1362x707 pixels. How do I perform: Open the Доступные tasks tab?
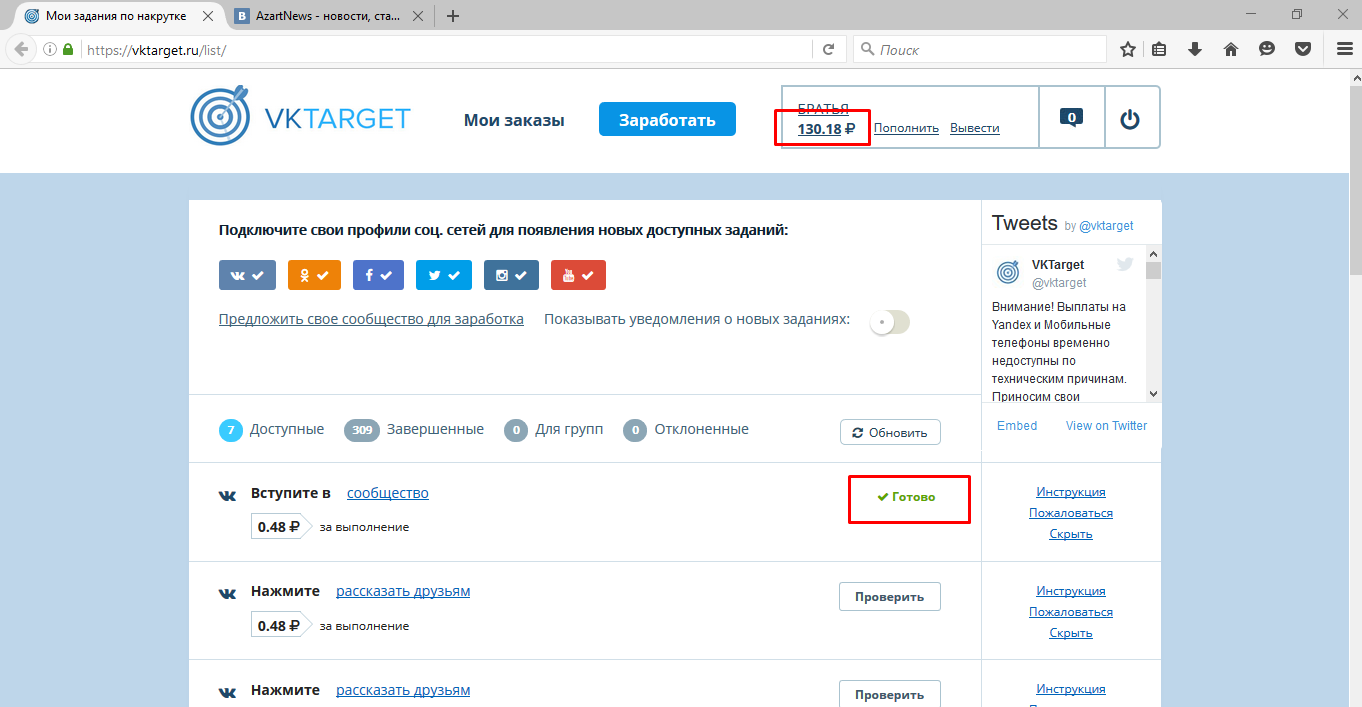click(271, 430)
